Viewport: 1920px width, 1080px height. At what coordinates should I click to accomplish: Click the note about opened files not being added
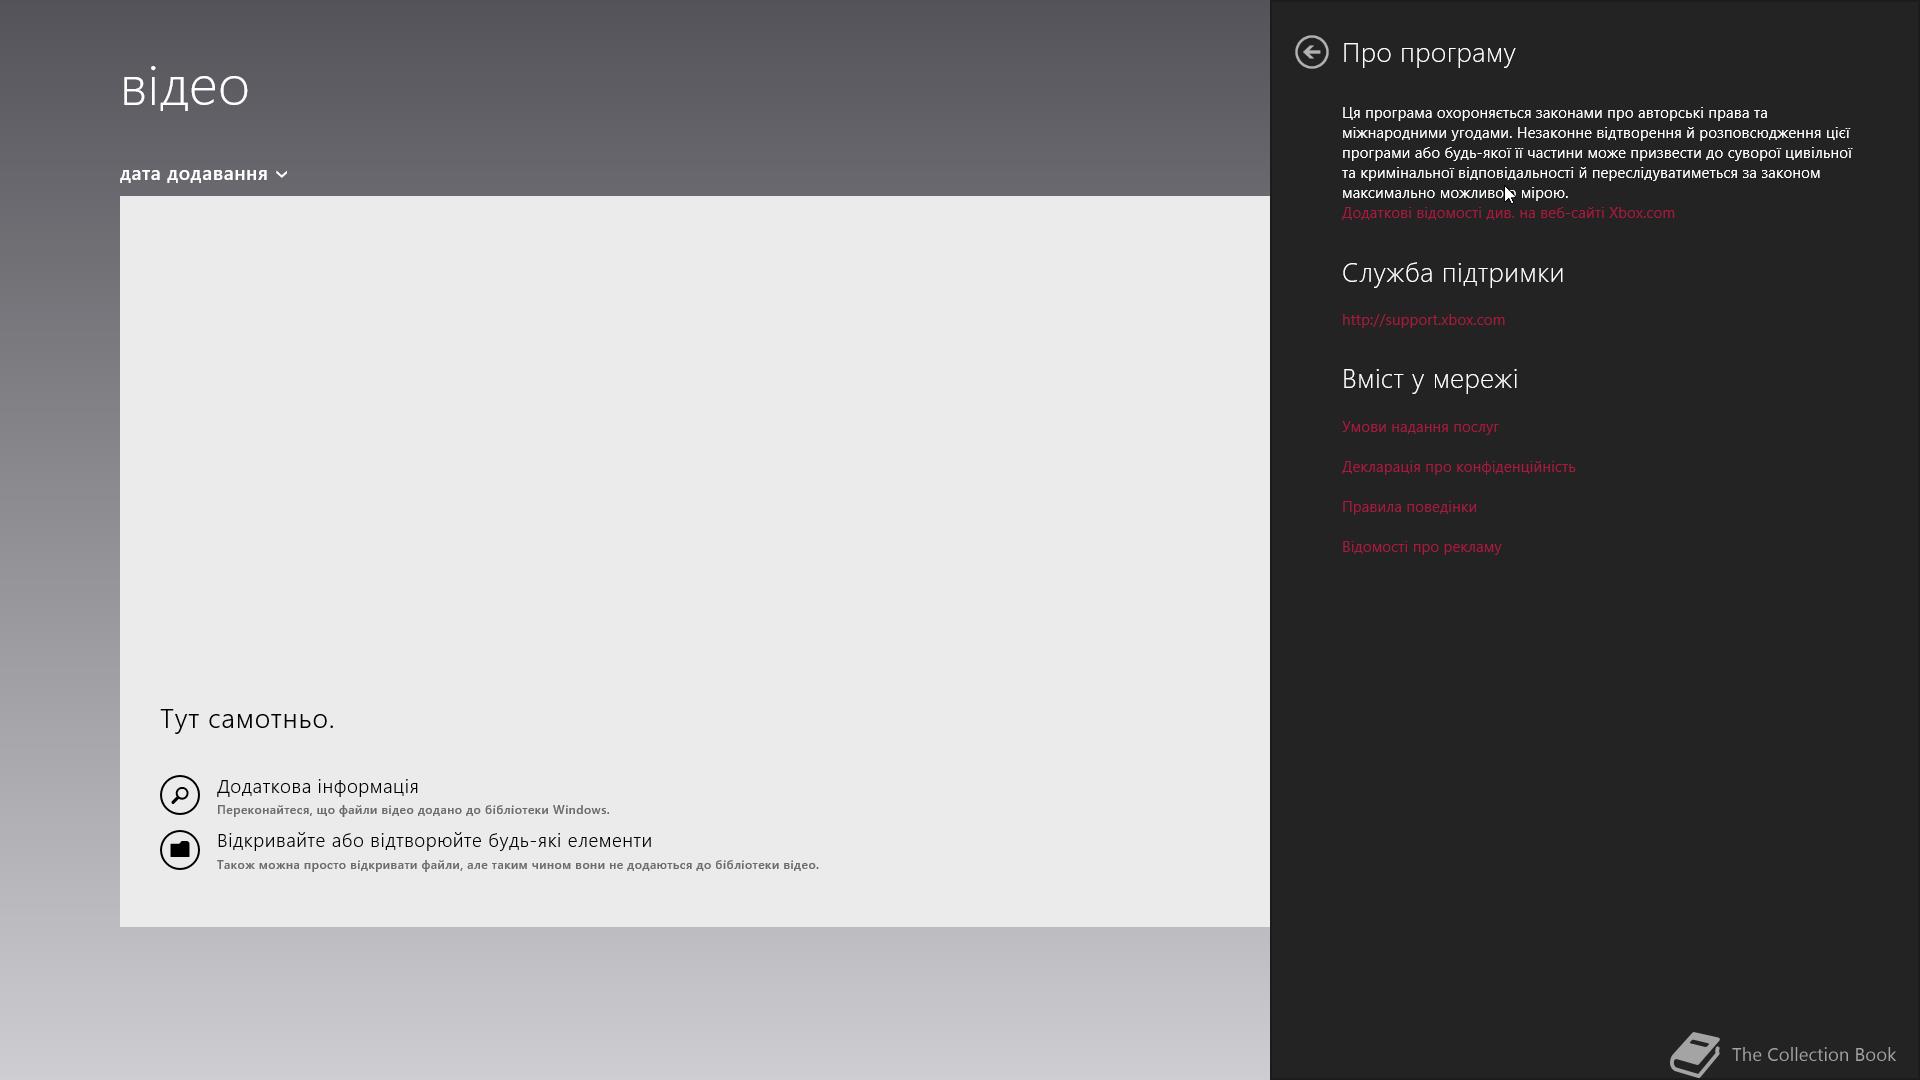point(518,865)
